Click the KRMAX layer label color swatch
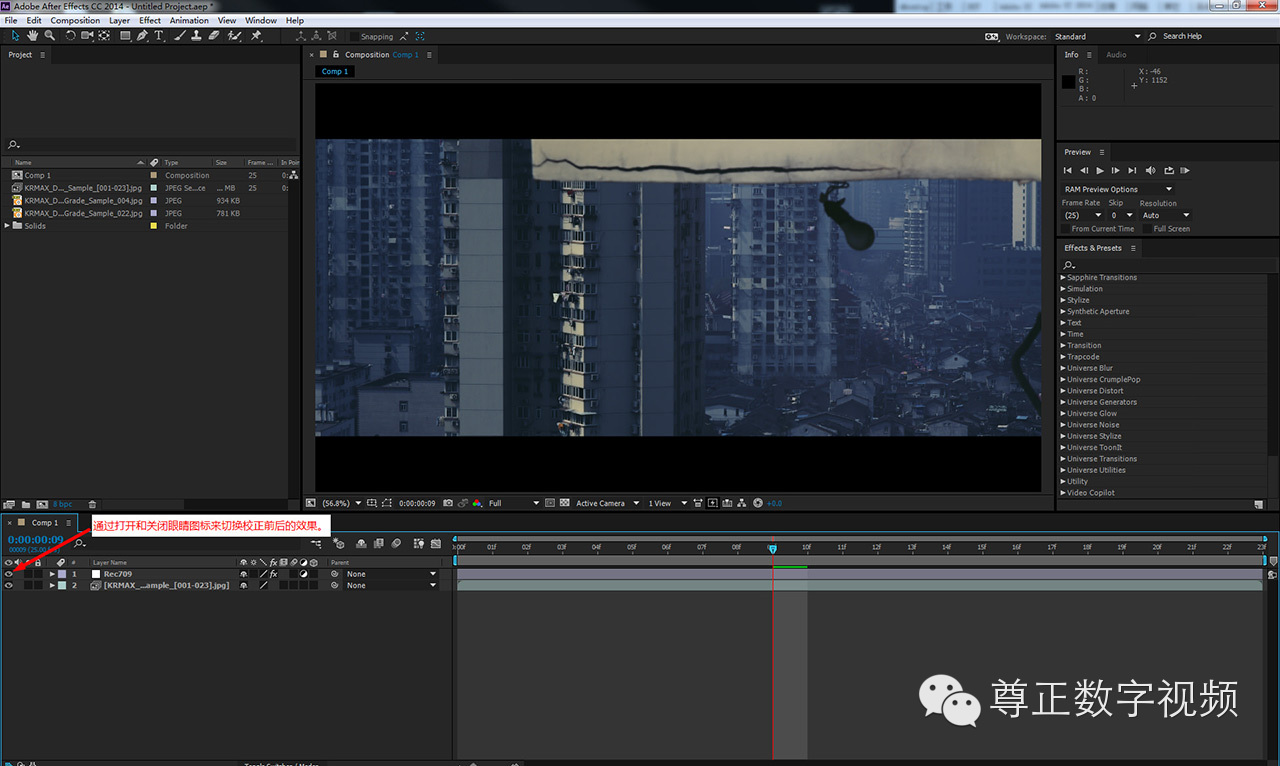1280x766 pixels. [61, 585]
